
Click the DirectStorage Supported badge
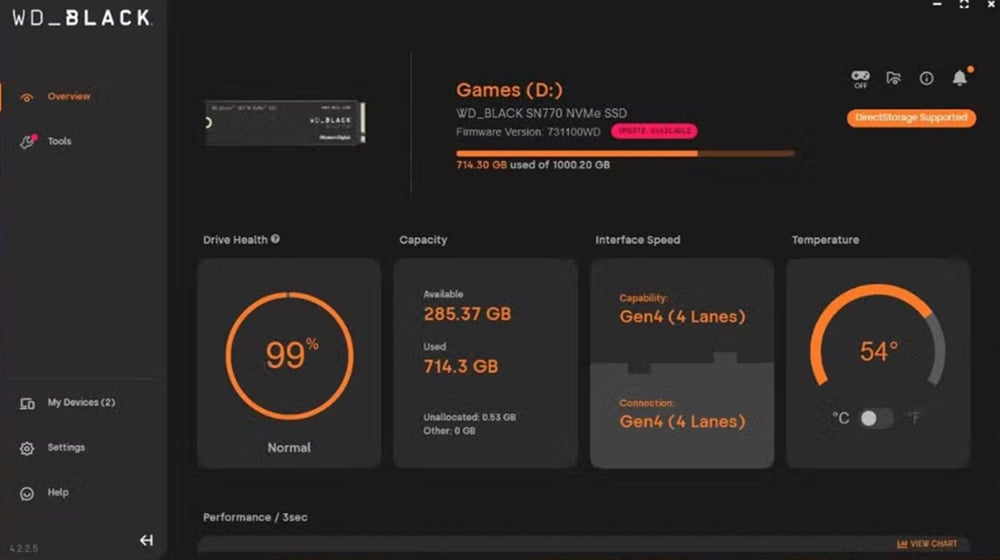pyautogui.click(x=911, y=118)
